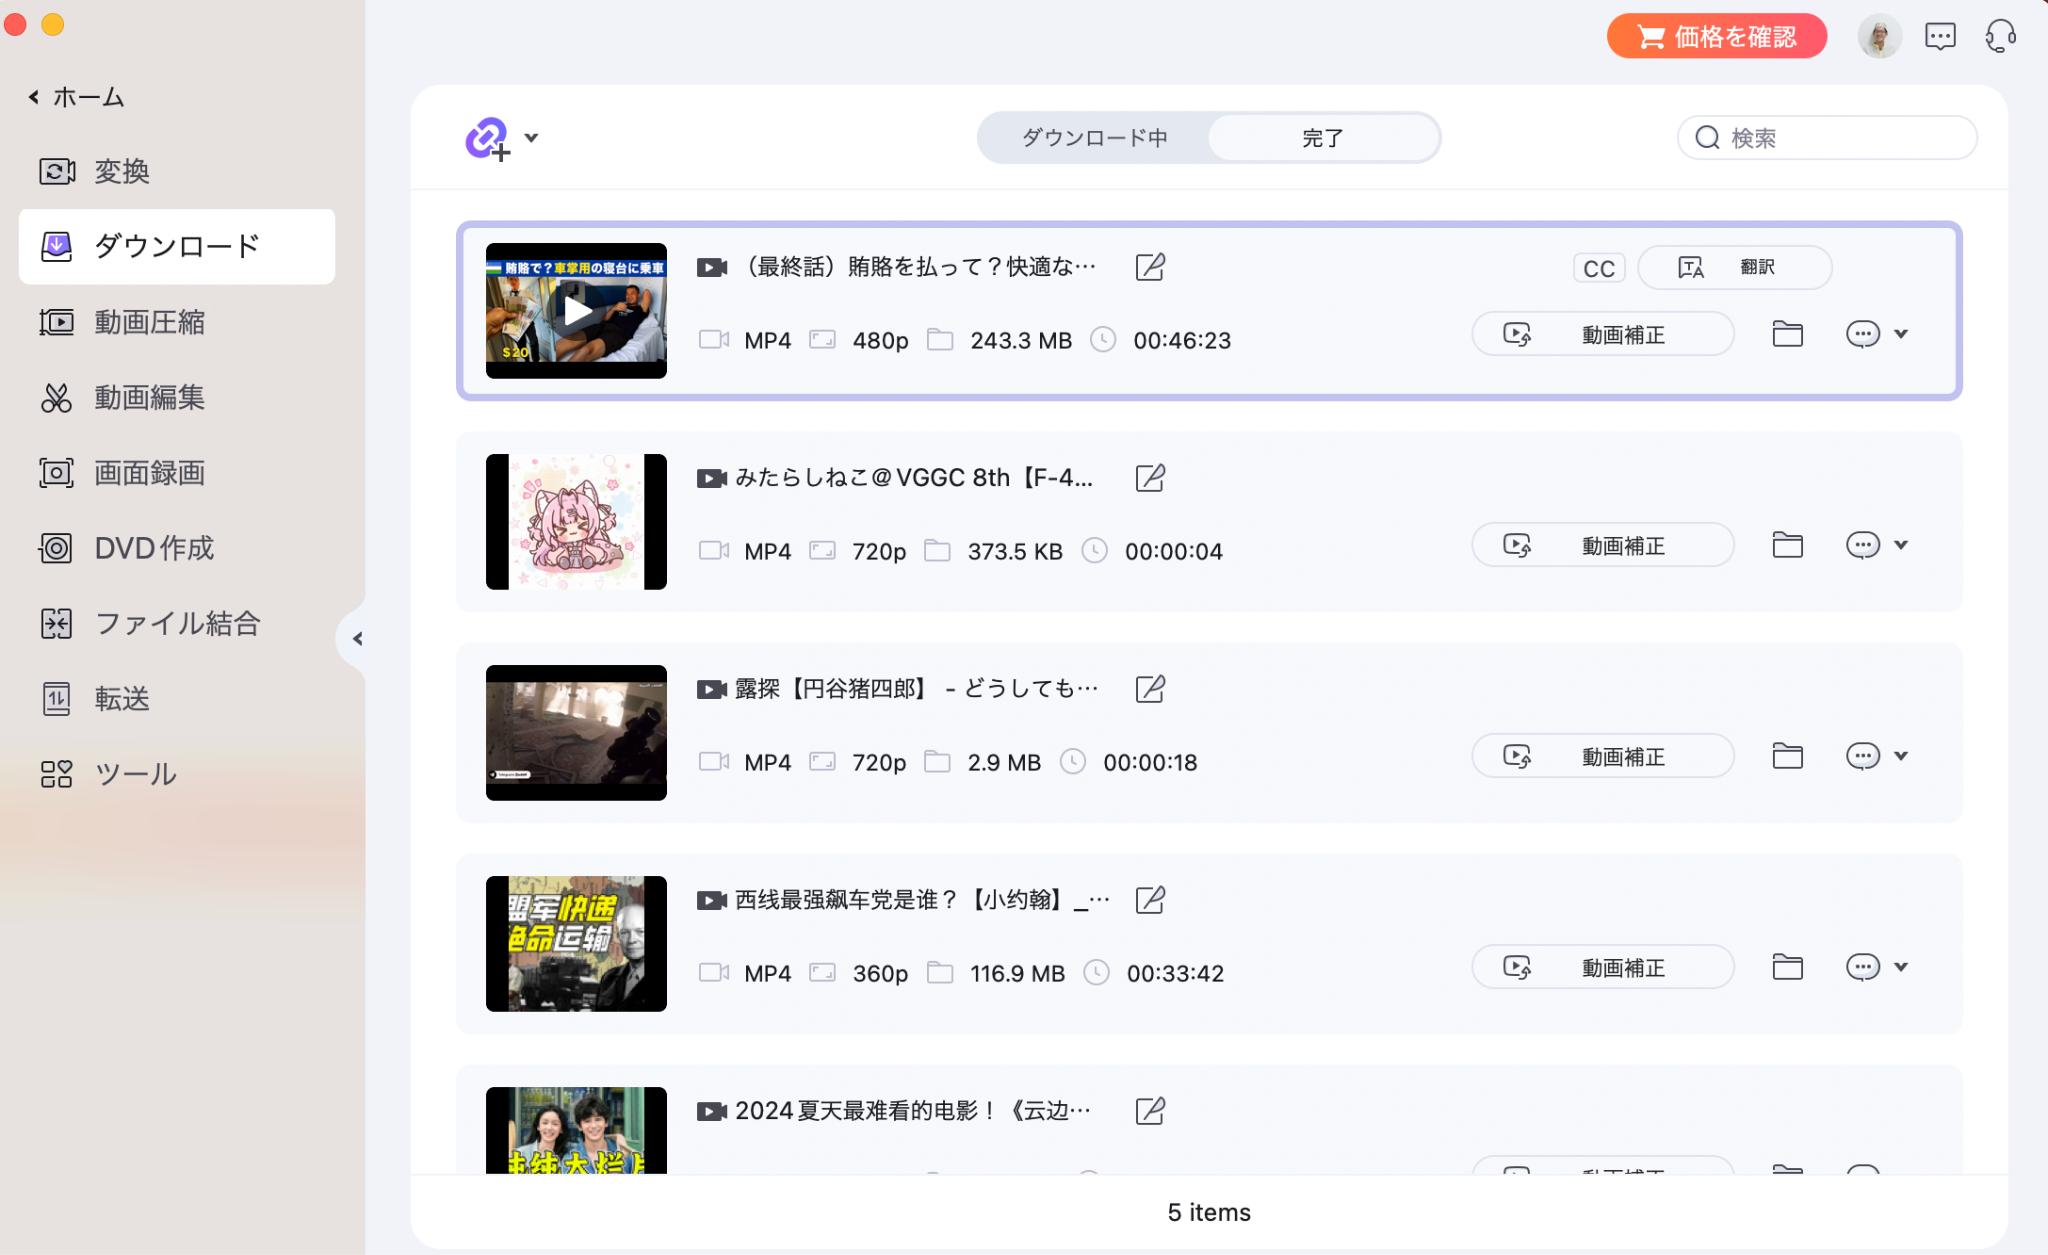
Task: Expand more options arrow on 243.3 MB row
Action: 1901,334
